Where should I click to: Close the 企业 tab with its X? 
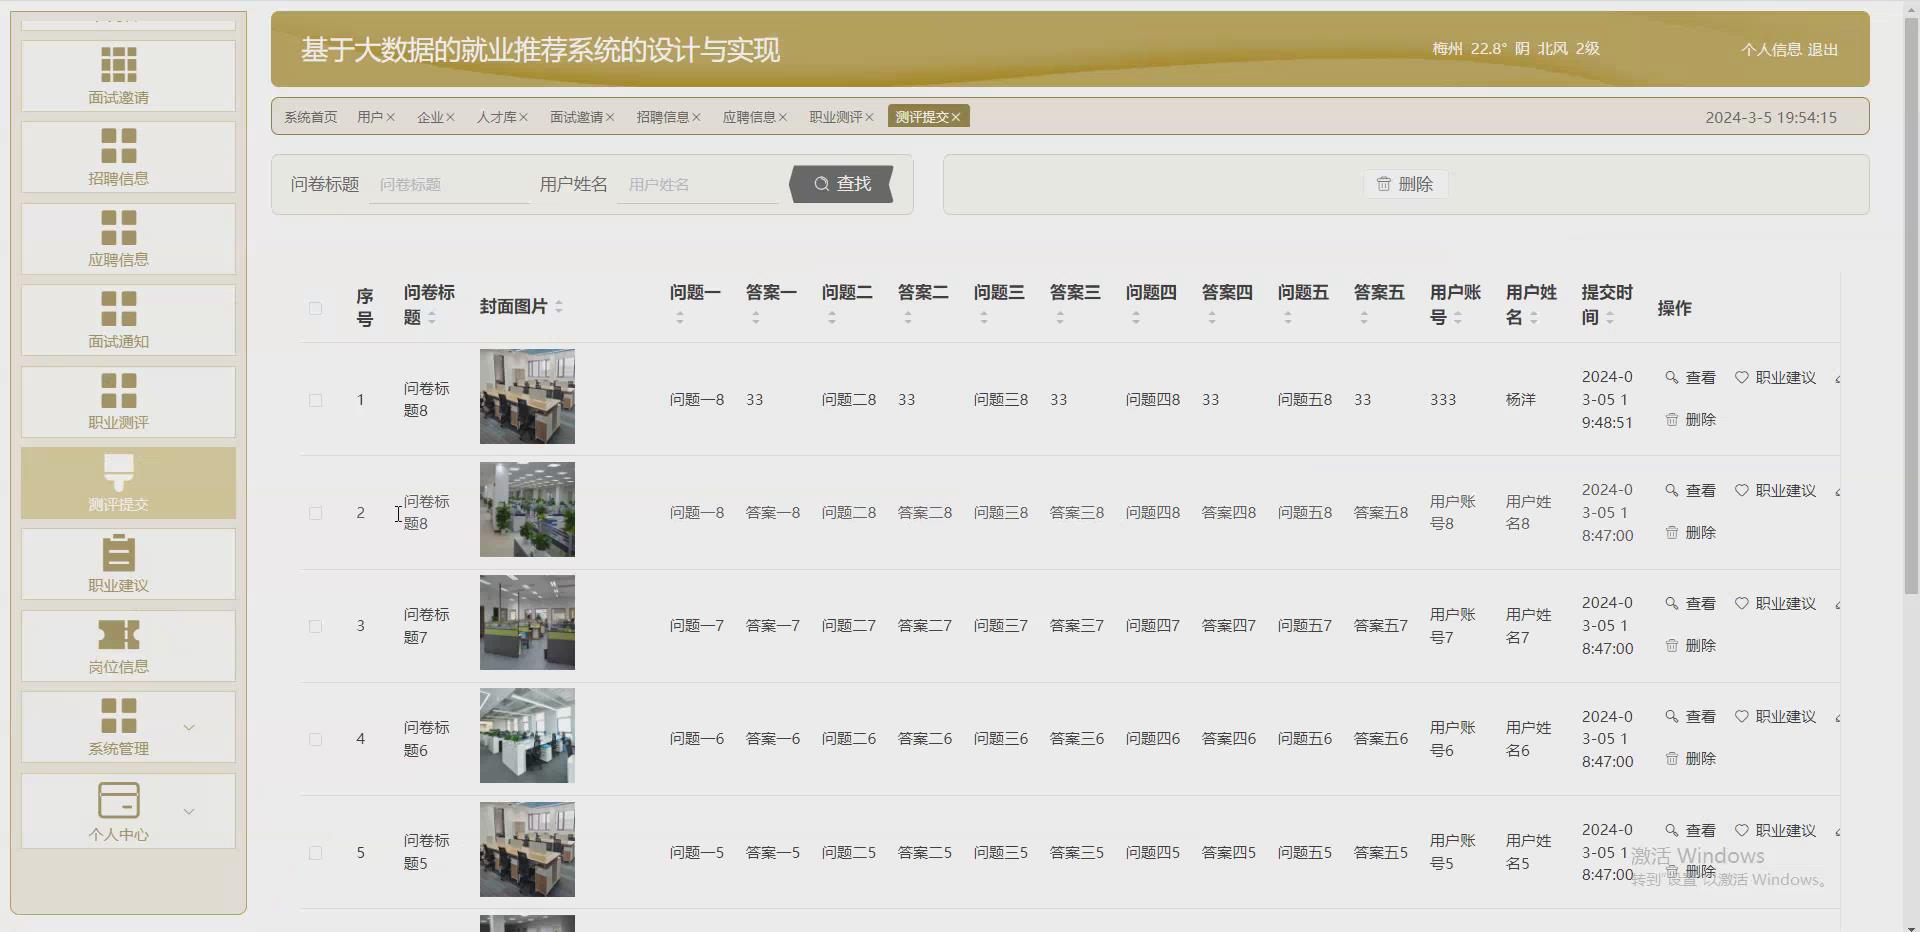[x=450, y=117]
